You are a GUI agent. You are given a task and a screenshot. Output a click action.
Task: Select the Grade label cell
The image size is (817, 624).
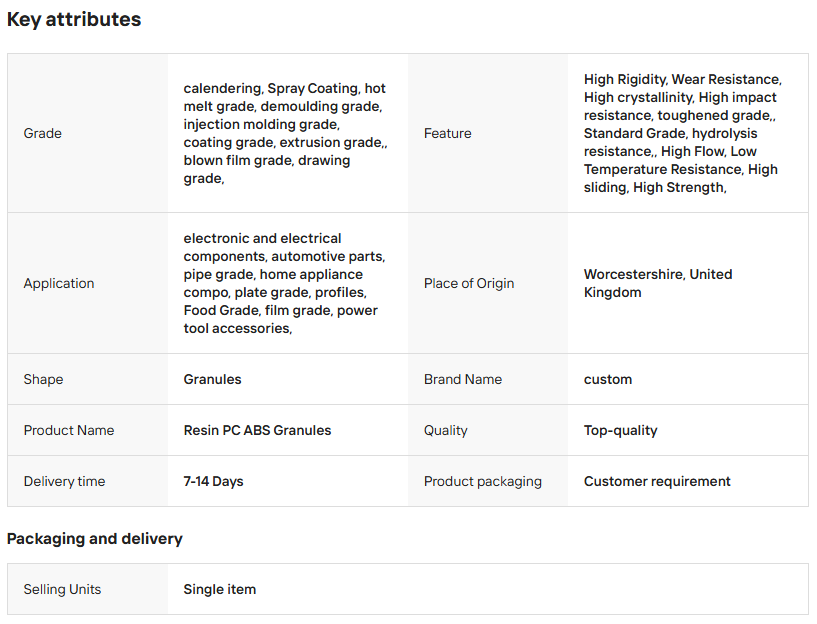[88, 133]
